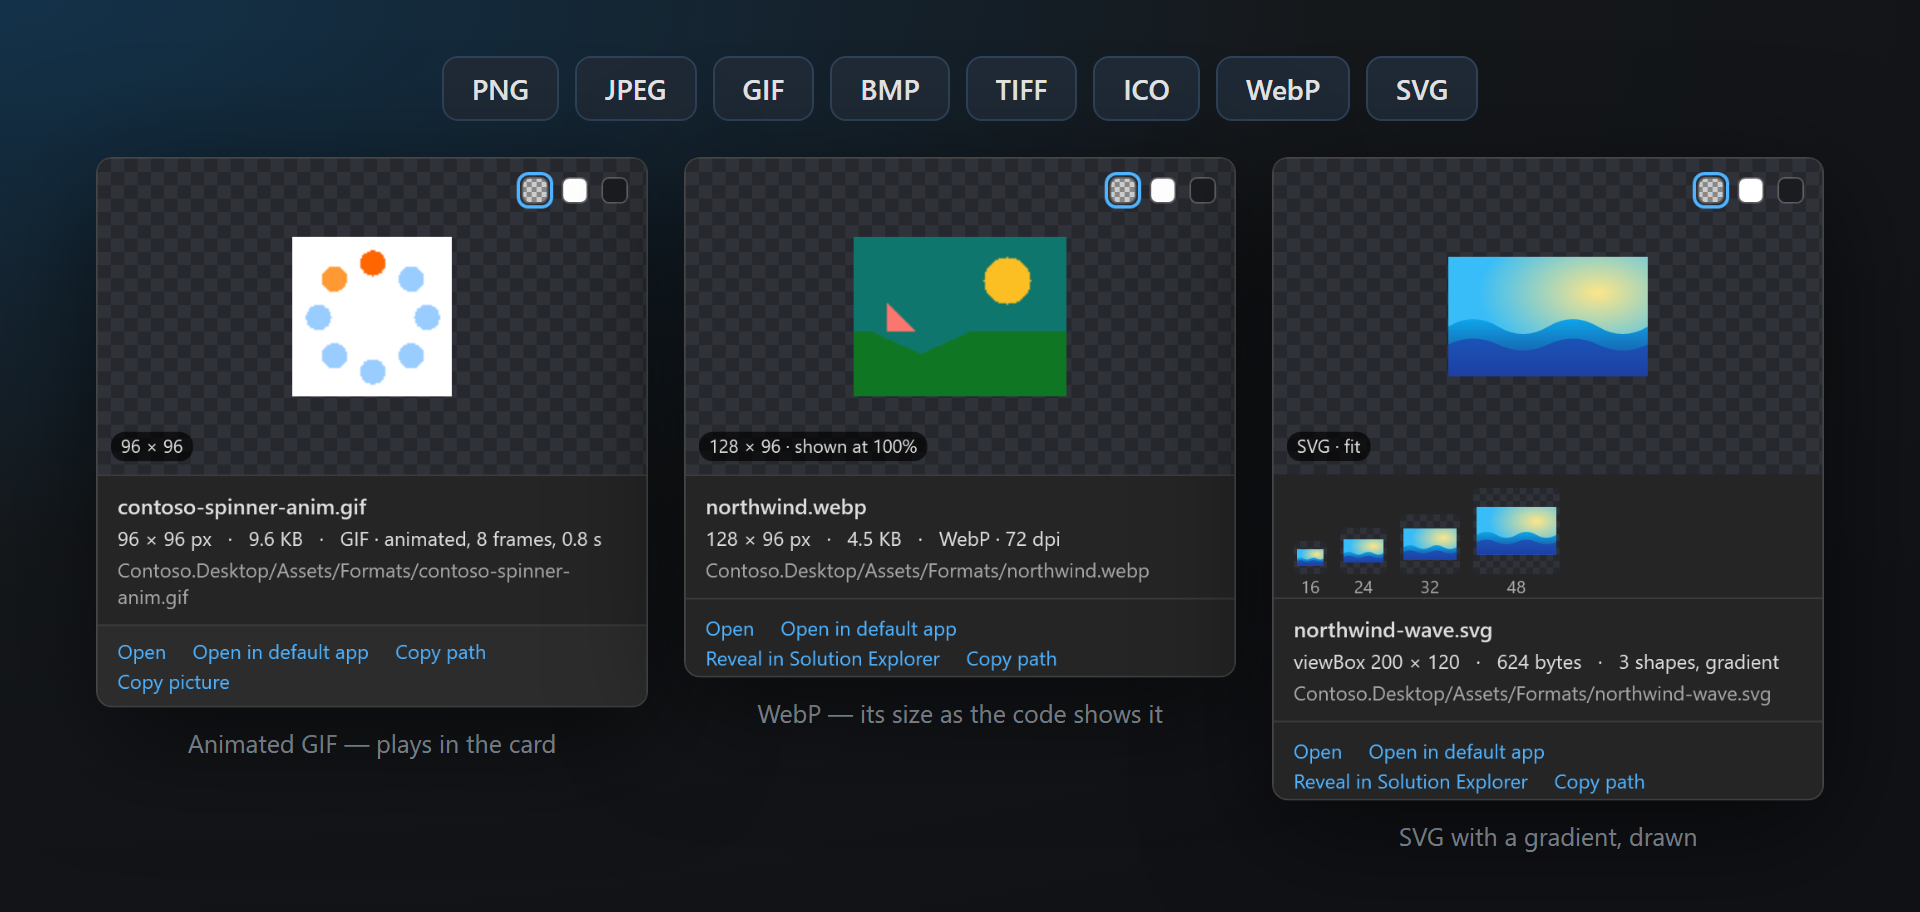Screen dimensions: 1920x912
Task: Open contoso-spinner-anim.gif in default app
Action: [280, 652]
